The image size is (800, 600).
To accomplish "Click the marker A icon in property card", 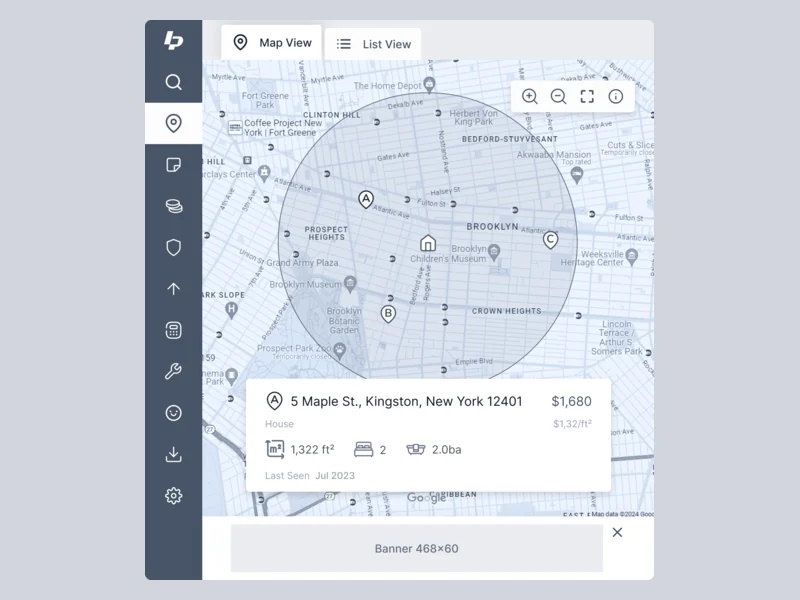I will [274, 401].
